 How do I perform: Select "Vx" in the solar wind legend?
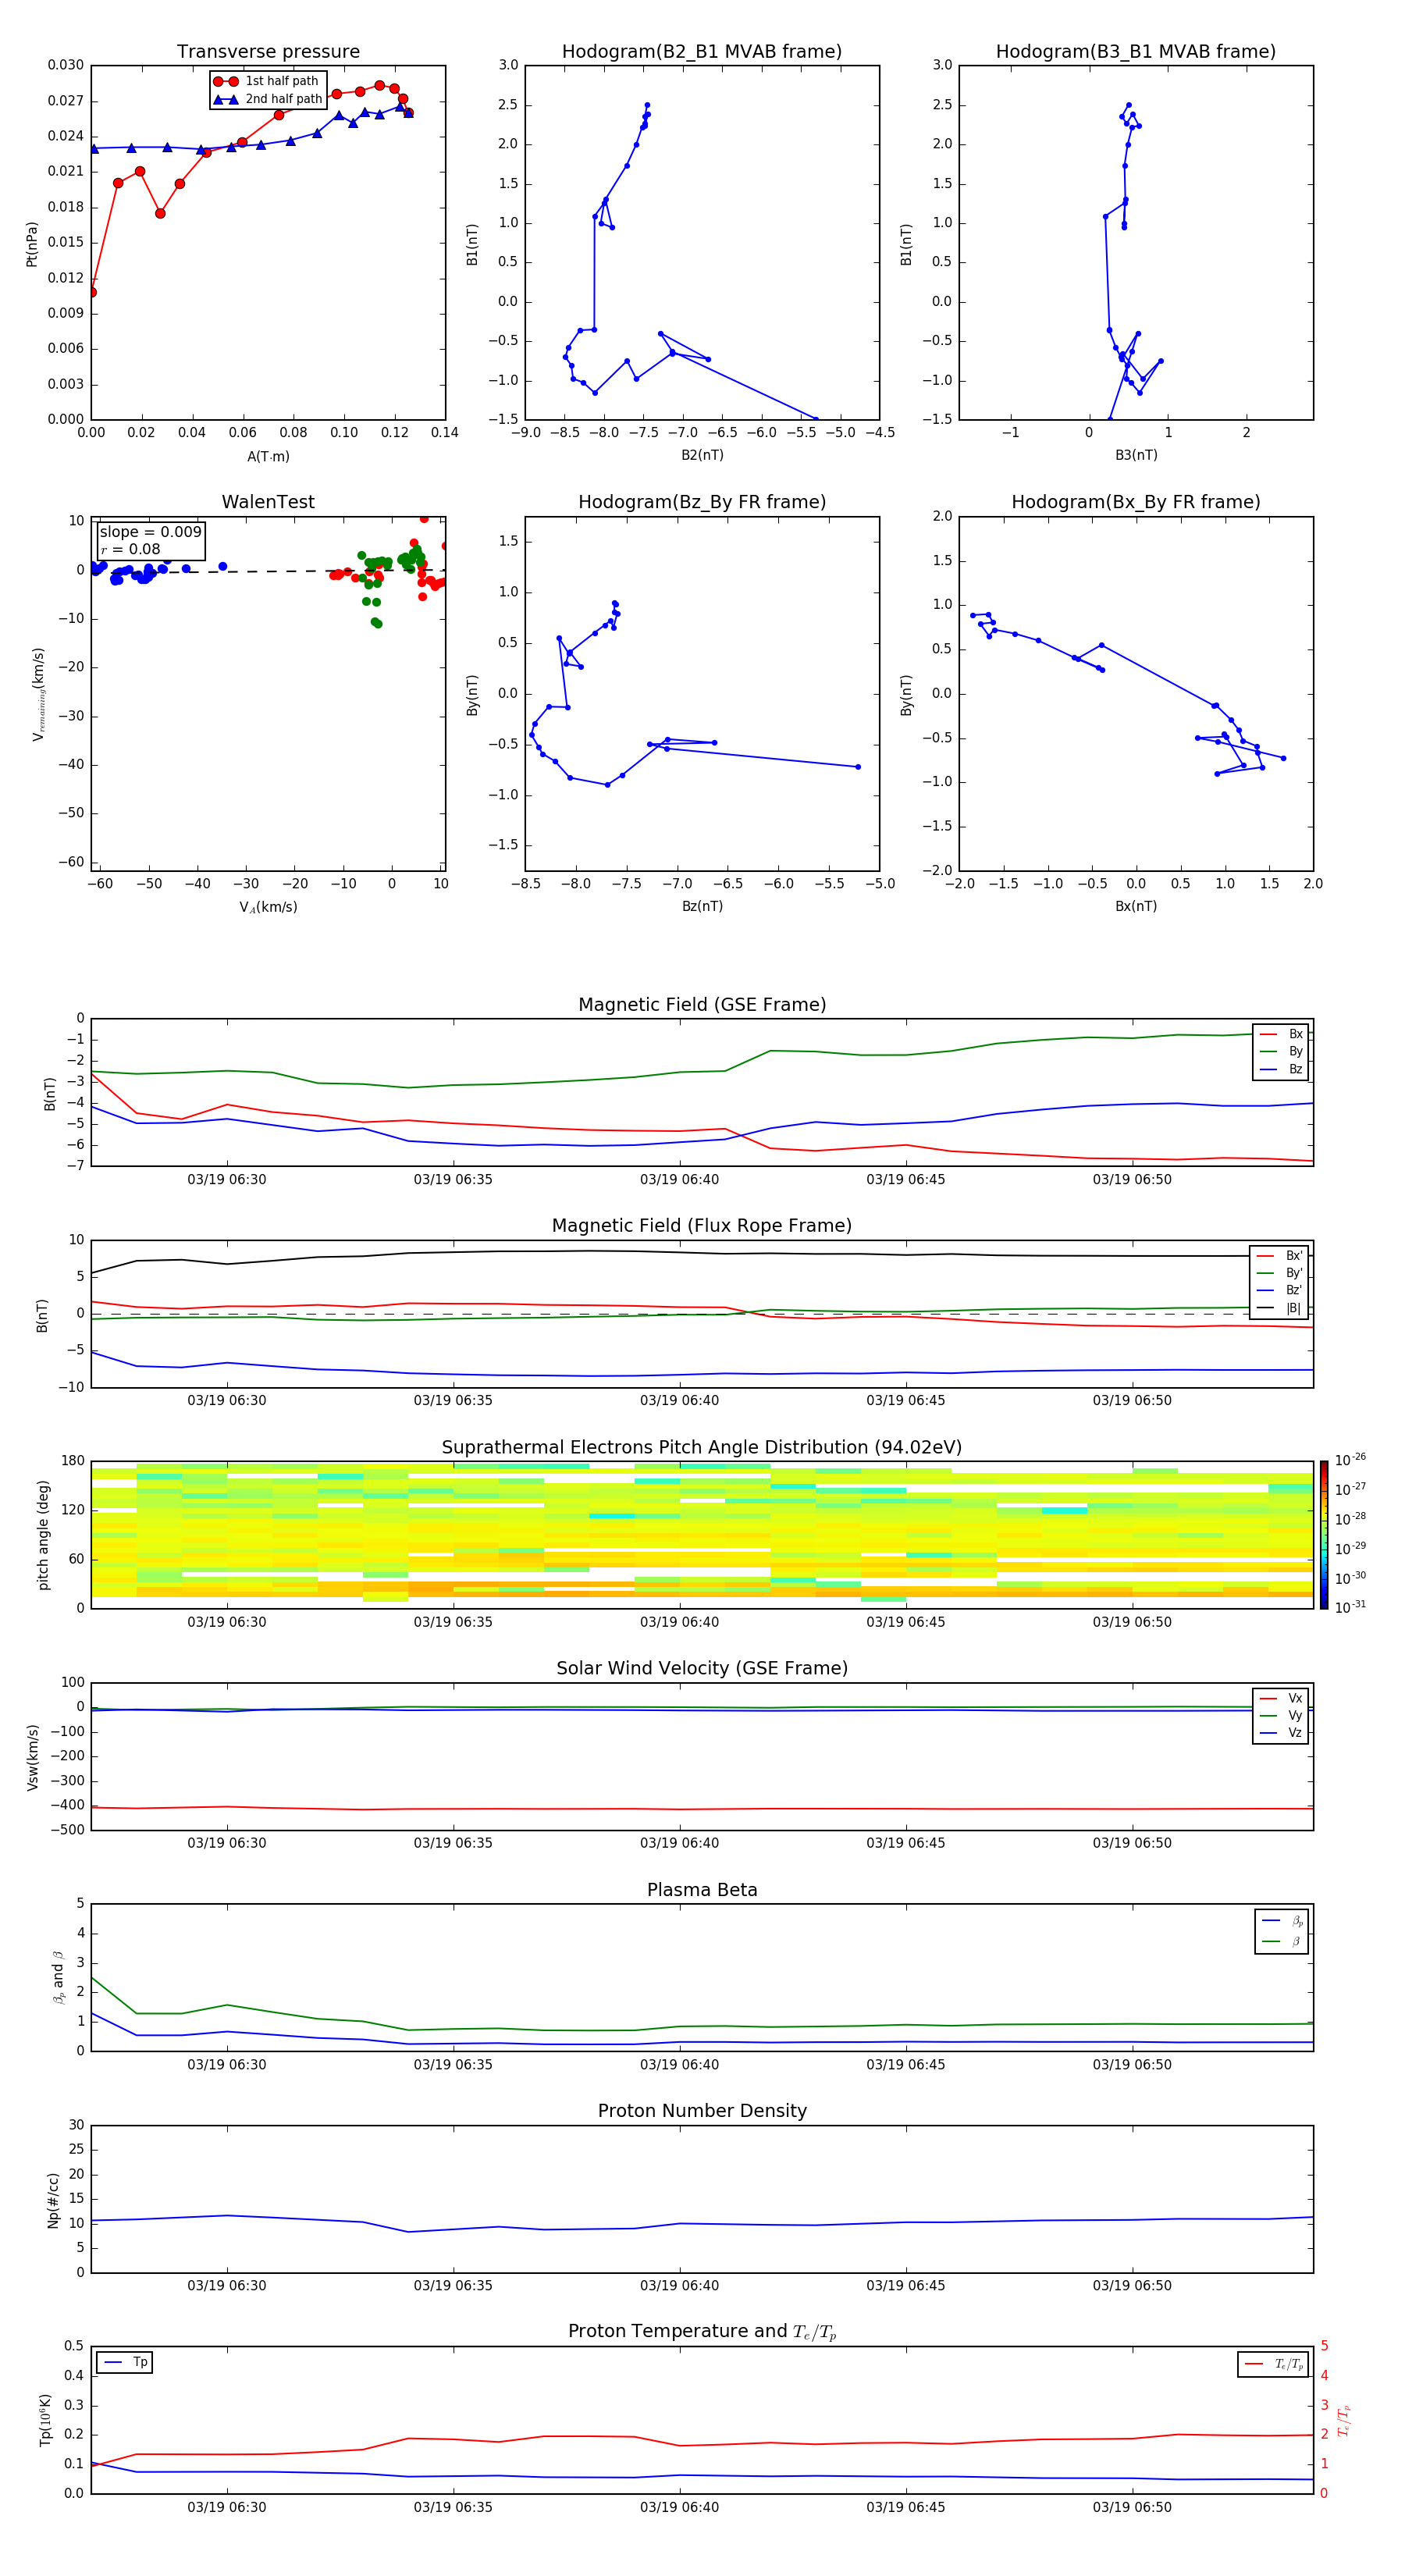point(1282,1699)
